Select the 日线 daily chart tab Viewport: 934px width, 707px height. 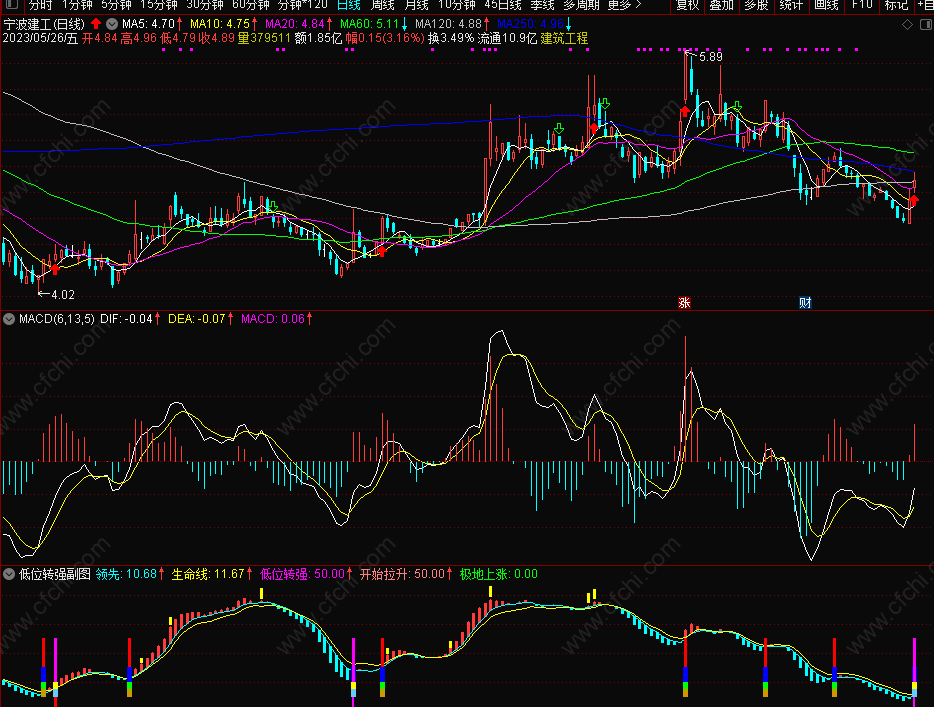[348, 5]
